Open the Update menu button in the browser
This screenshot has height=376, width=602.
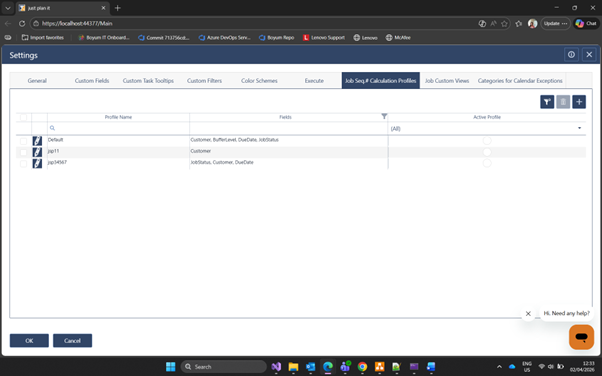555,23
